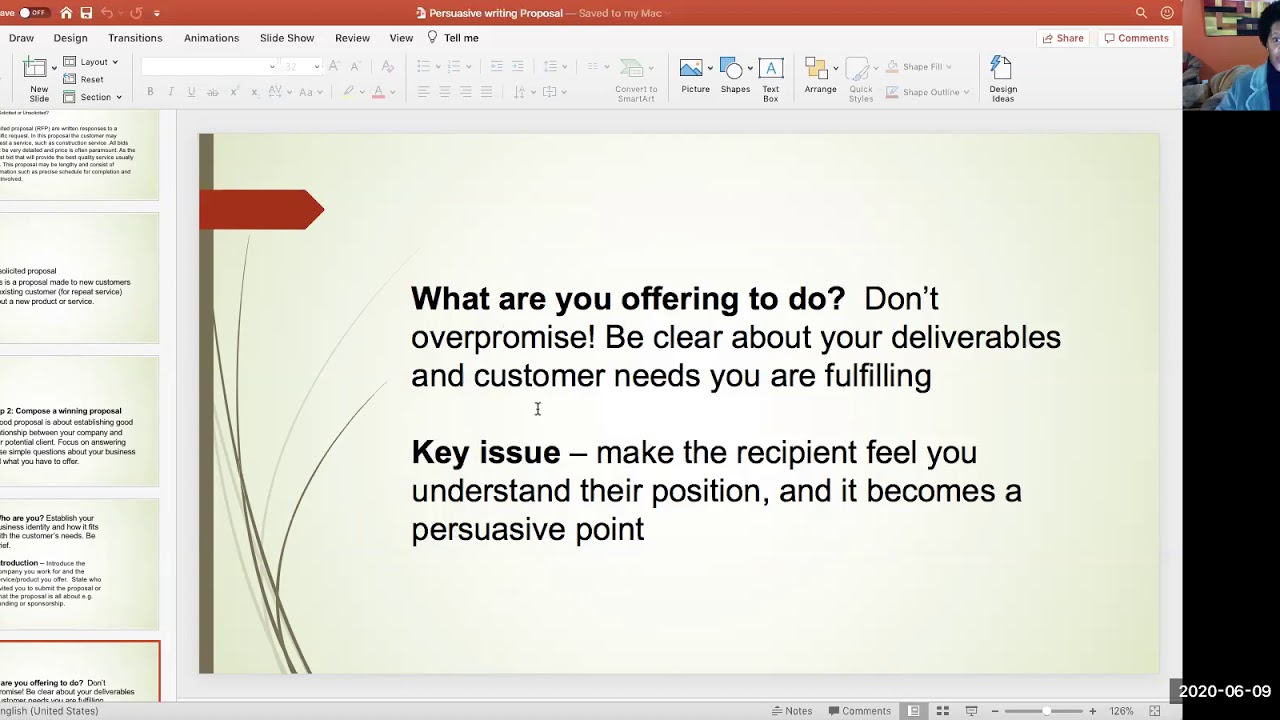Toggle Subscript formatting
The height and width of the screenshot is (720, 1280).
click(255, 92)
